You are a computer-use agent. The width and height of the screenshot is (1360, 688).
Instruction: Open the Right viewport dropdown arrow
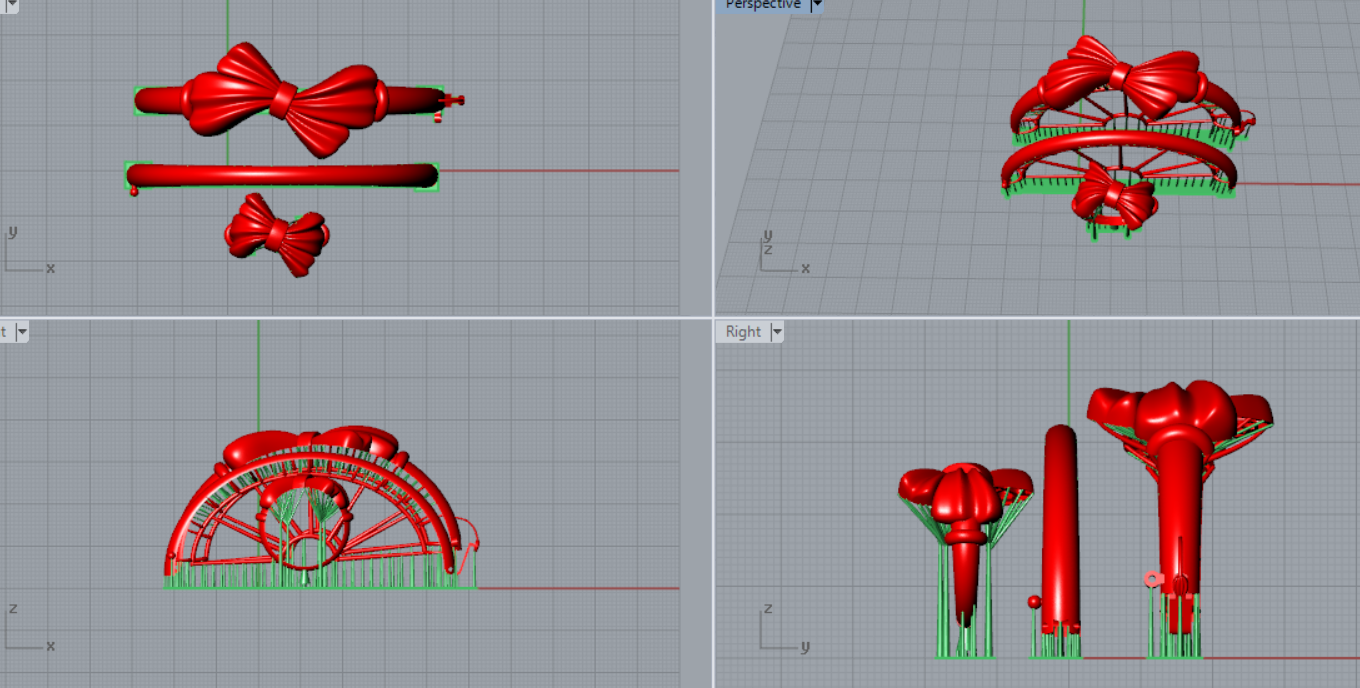click(x=776, y=332)
